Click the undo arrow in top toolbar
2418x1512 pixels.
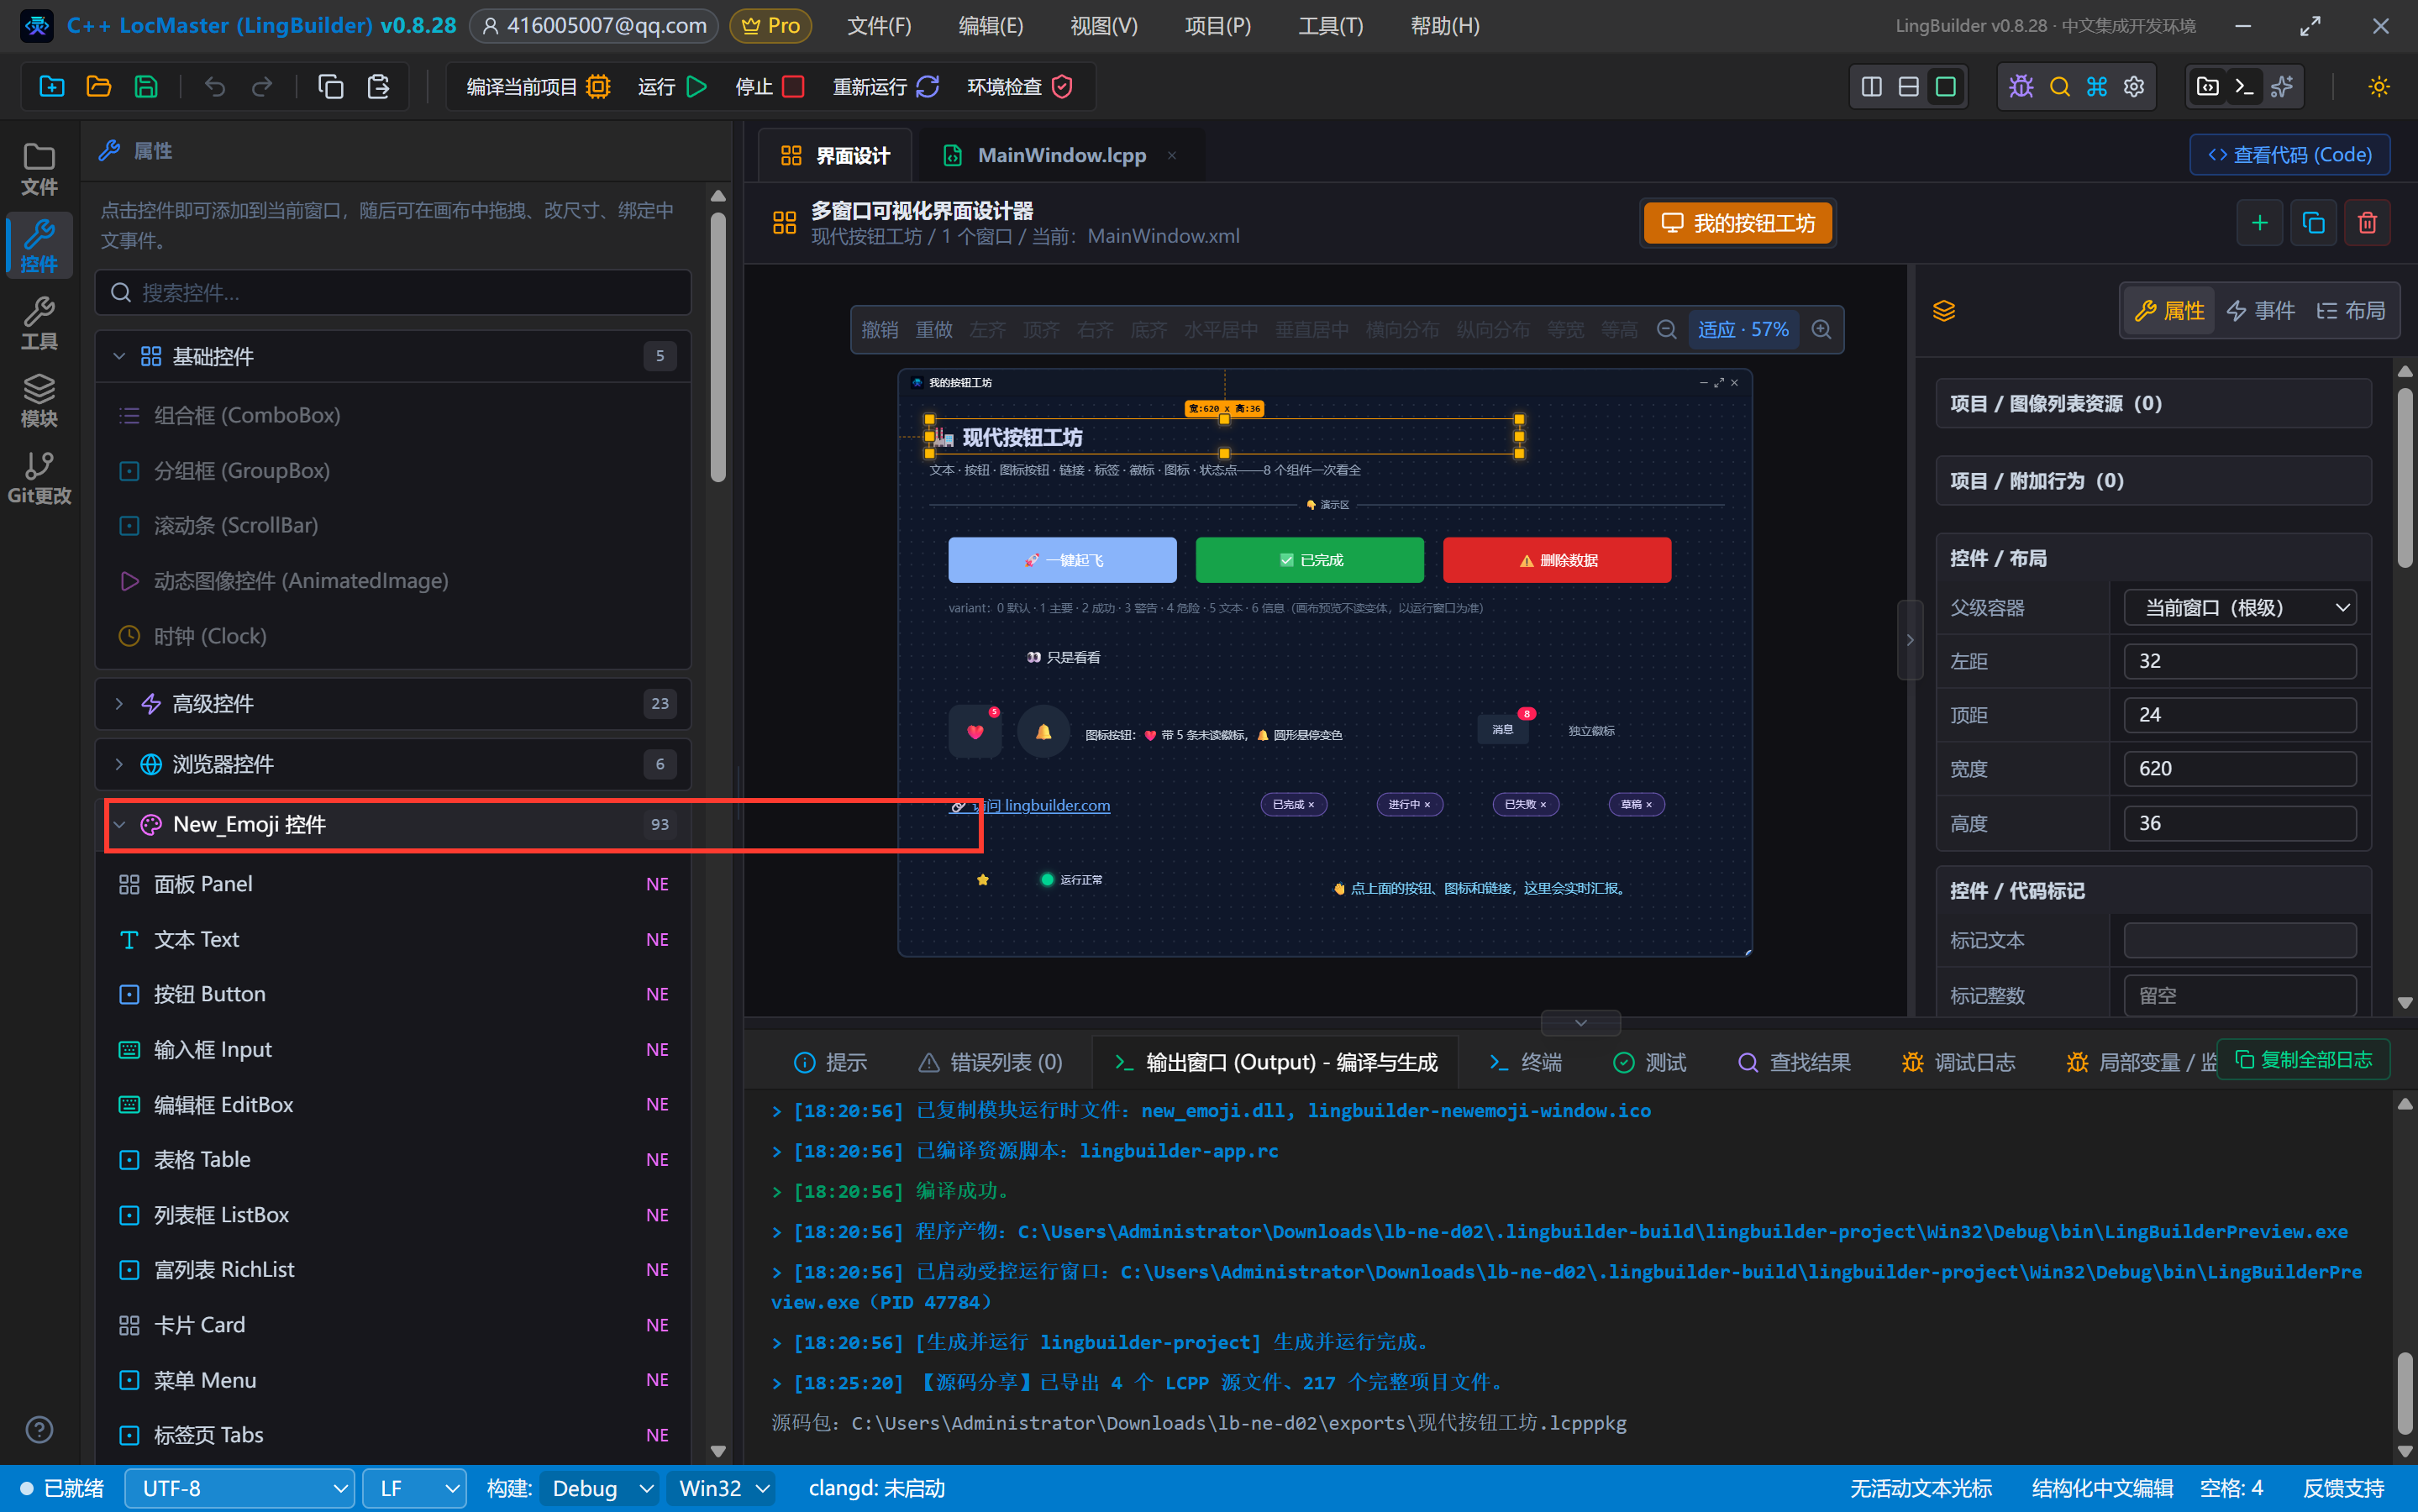[214, 87]
